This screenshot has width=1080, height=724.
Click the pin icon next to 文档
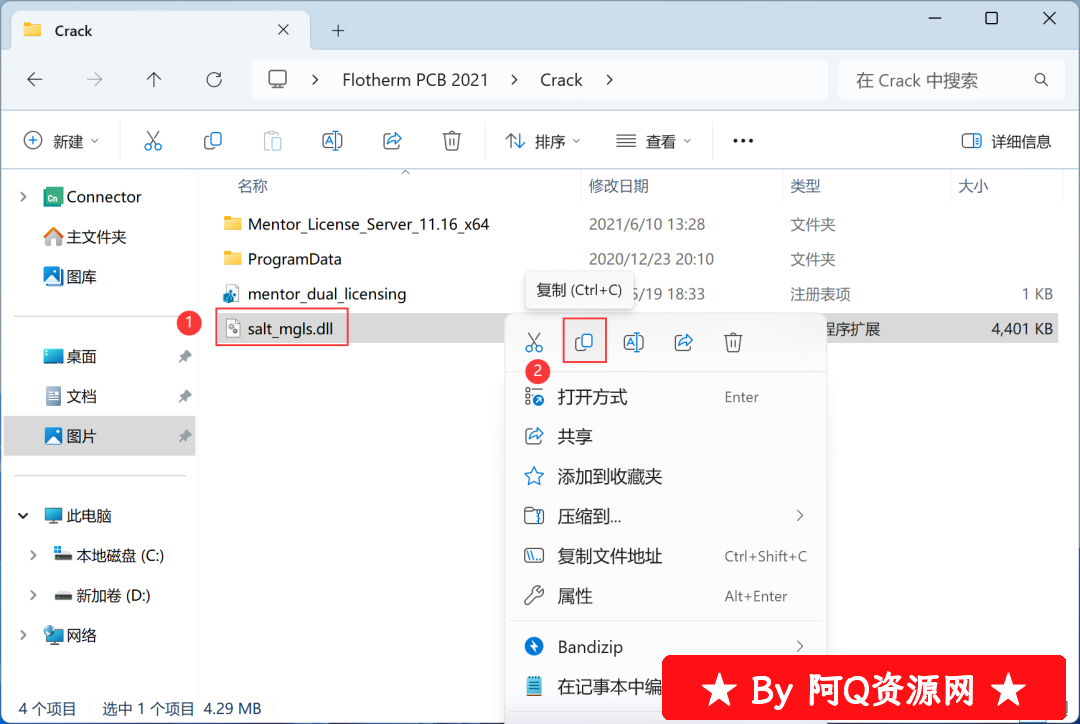(185, 397)
